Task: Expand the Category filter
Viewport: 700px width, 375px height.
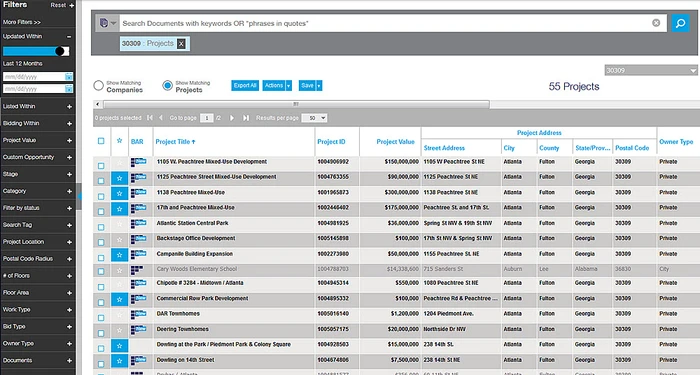Action: [69, 192]
